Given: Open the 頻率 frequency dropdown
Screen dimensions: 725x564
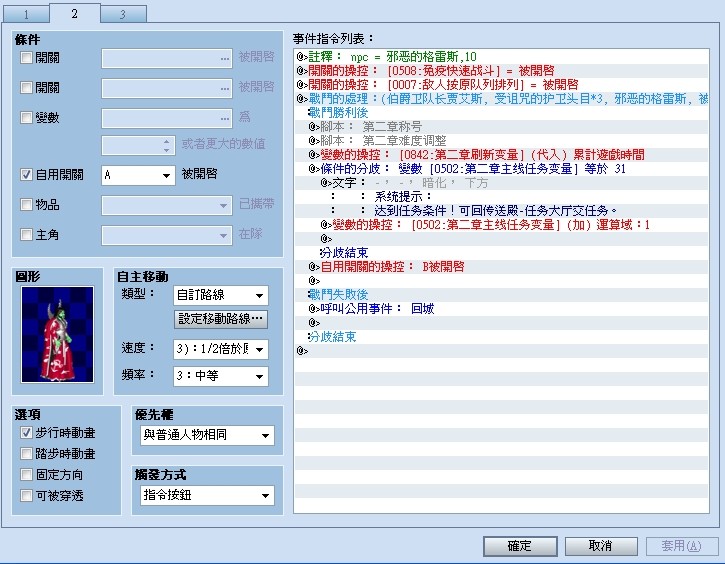Looking at the screenshot, I should 221,375.
